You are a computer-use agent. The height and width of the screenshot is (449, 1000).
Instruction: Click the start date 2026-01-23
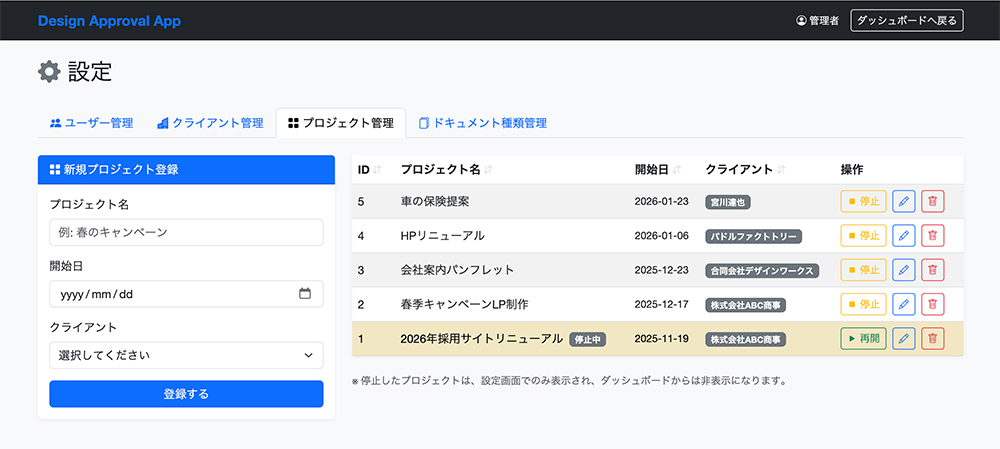tap(661, 202)
